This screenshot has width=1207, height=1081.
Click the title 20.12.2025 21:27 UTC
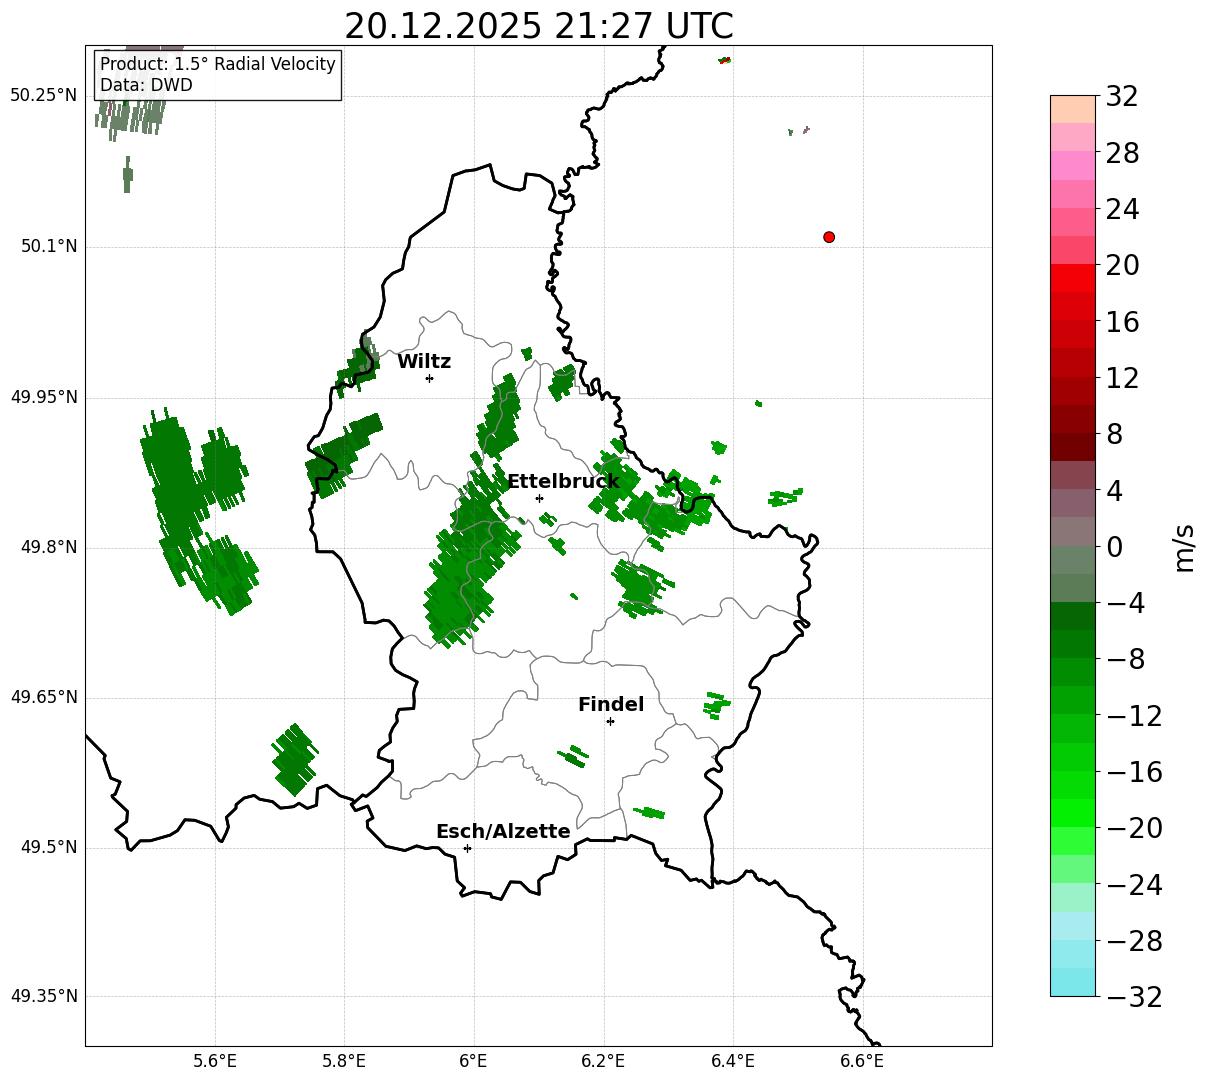538,26
